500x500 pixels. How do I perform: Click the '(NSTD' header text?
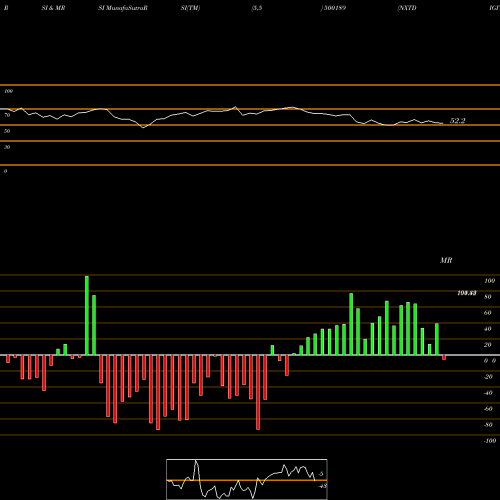(407, 8)
